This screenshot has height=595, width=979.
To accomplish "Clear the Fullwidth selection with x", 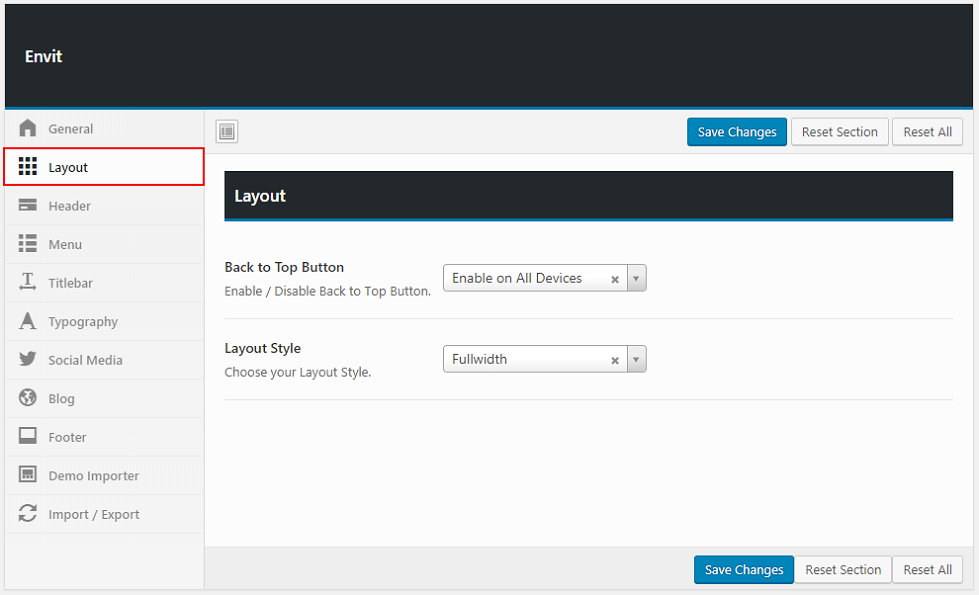I will [x=615, y=361].
